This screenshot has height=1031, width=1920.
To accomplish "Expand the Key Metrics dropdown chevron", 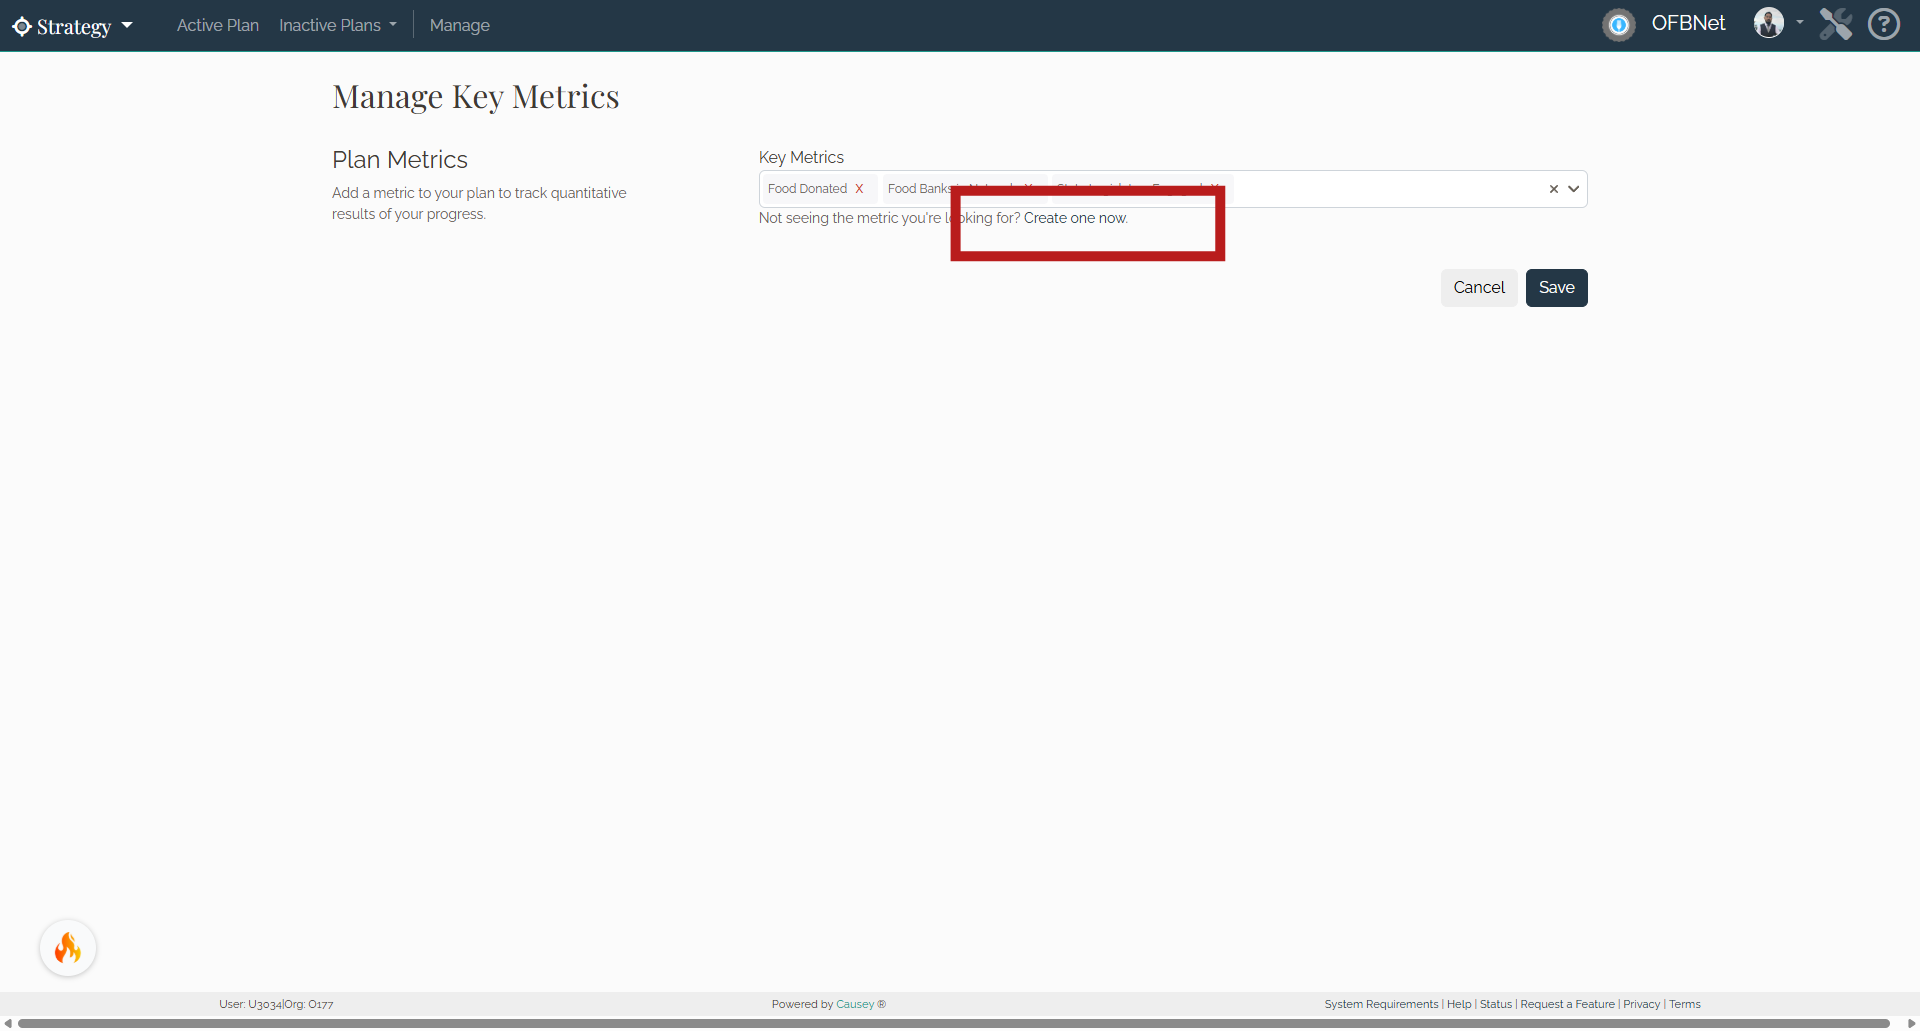I will (x=1574, y=189).
